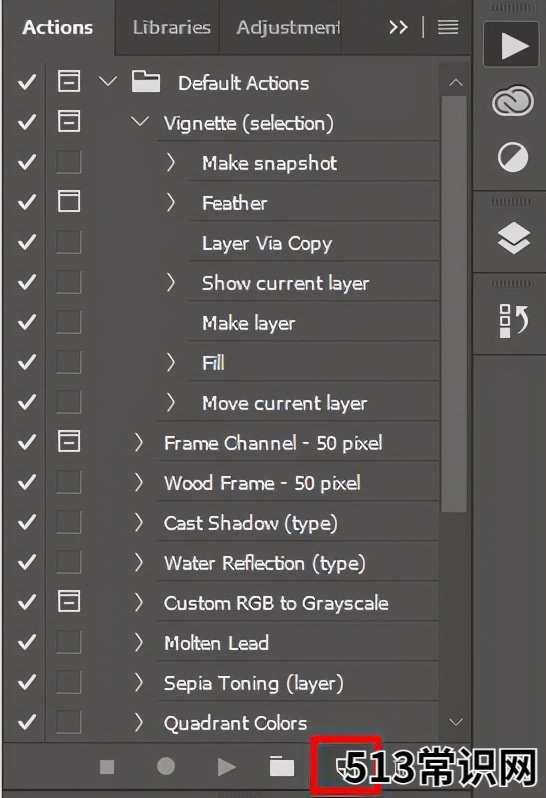546x798 pixels.
Task: Open the Adjustments panel icon in the dock
Action: point(513,157)
